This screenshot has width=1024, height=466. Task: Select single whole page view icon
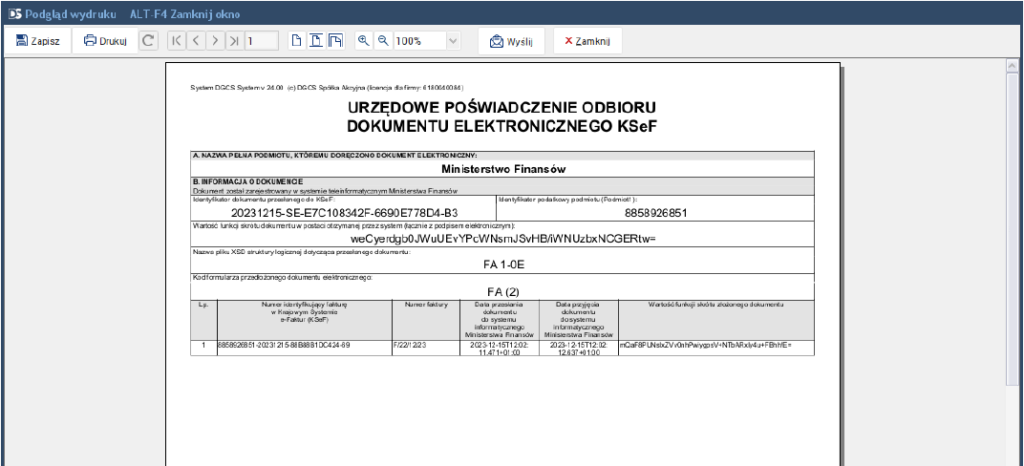[x=296, y=41]
